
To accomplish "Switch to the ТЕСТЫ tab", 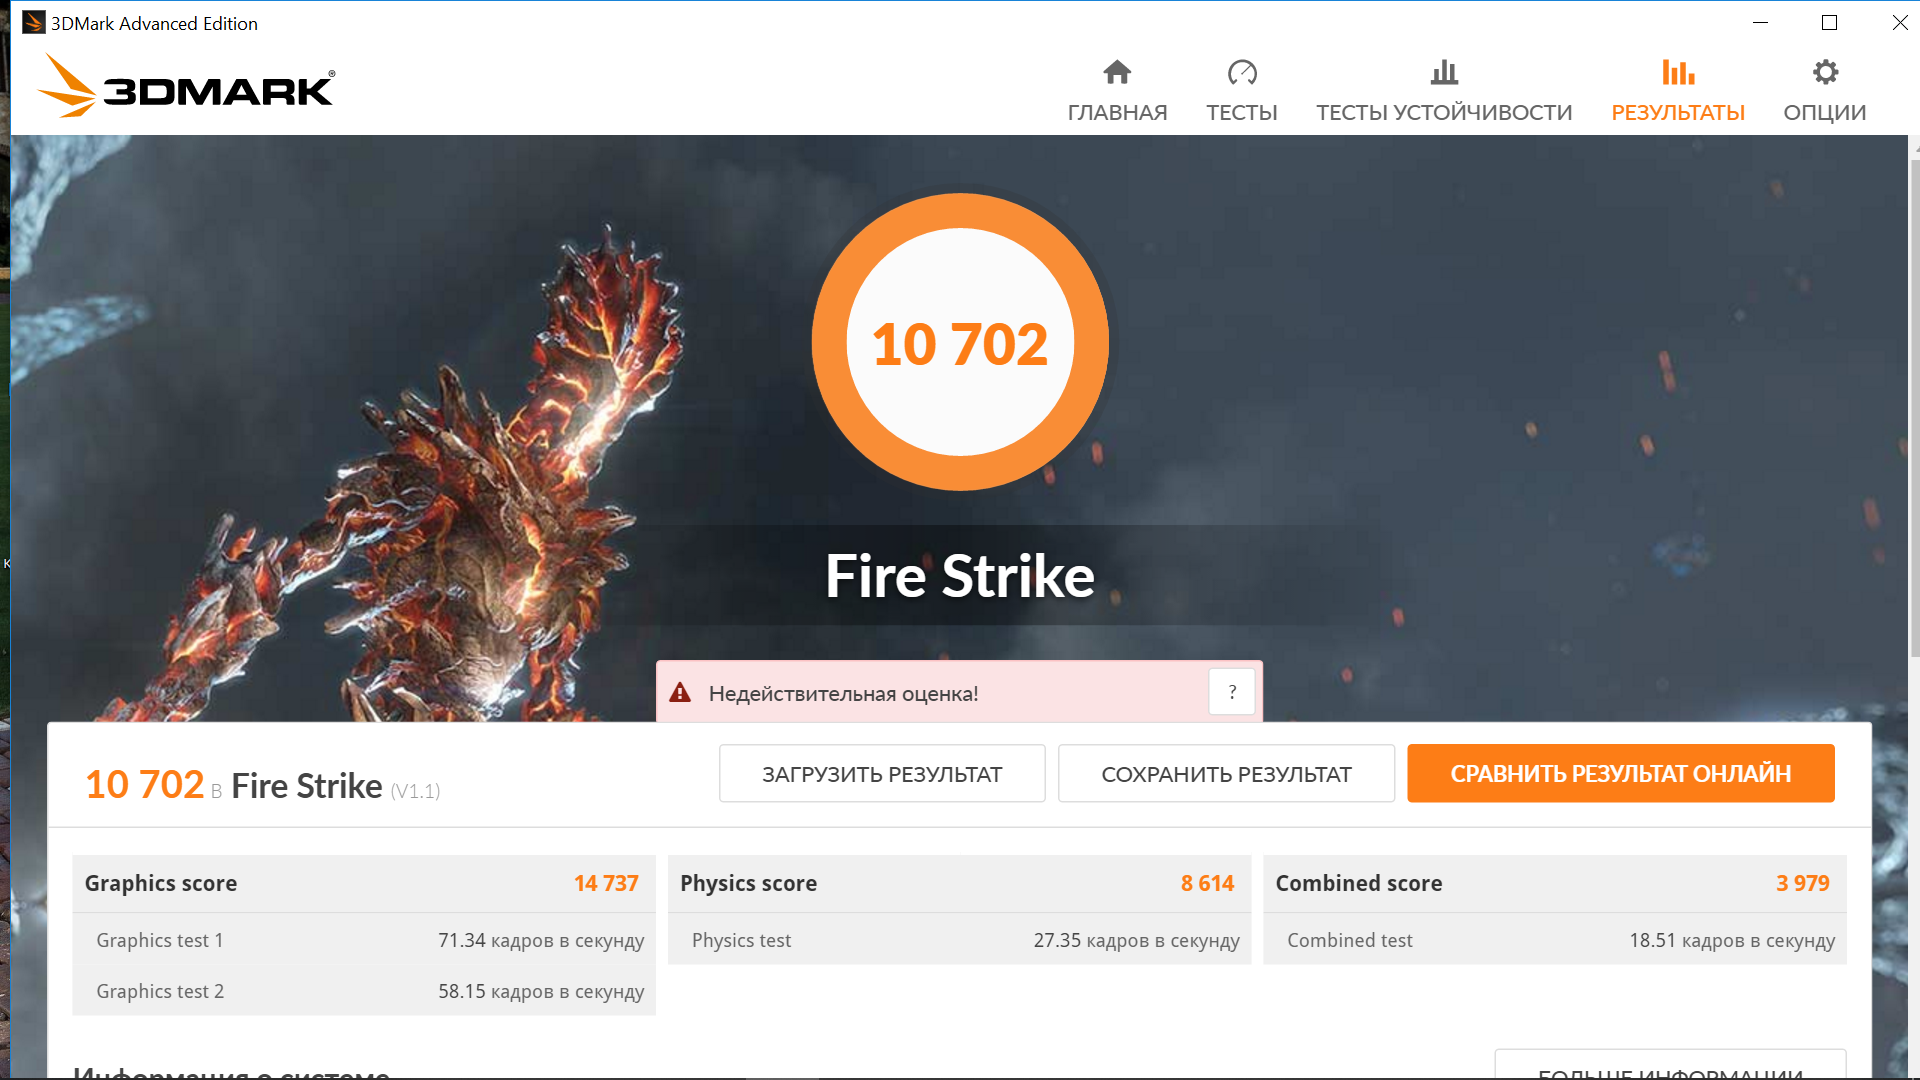I will click(1242, 112).
